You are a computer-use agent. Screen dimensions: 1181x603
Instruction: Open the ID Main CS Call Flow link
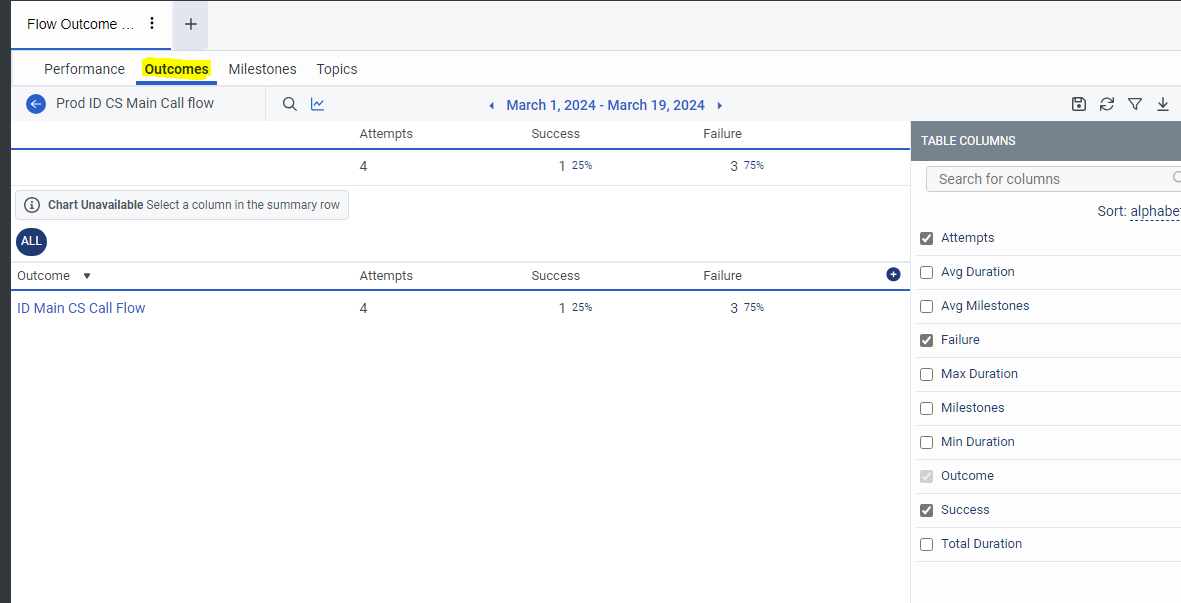tap(81, 308)
